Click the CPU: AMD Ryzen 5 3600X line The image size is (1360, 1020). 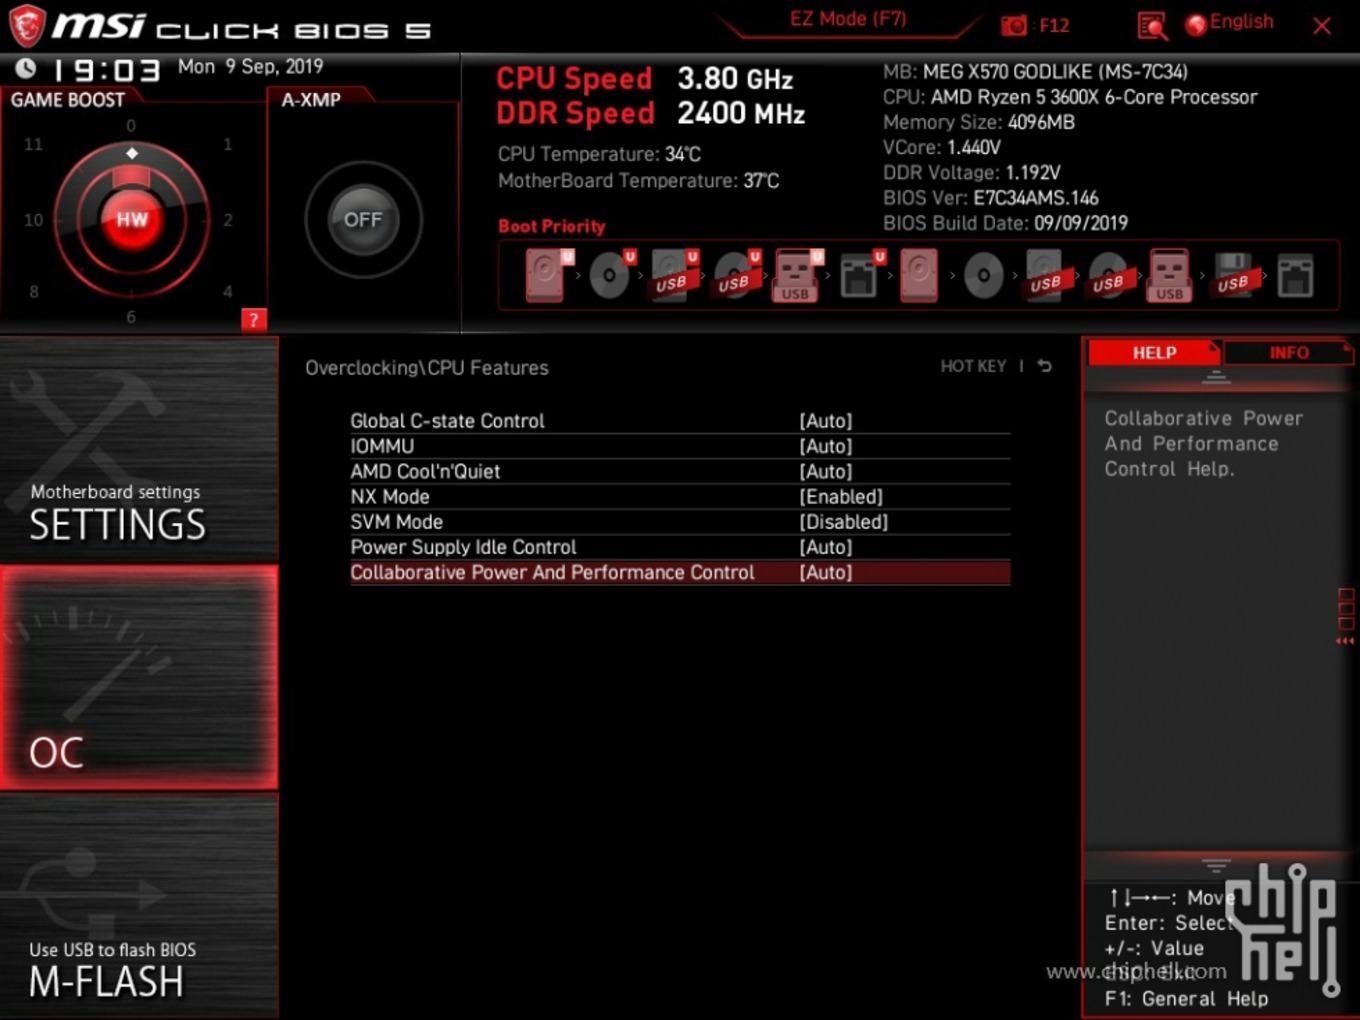coord(1070,97)
